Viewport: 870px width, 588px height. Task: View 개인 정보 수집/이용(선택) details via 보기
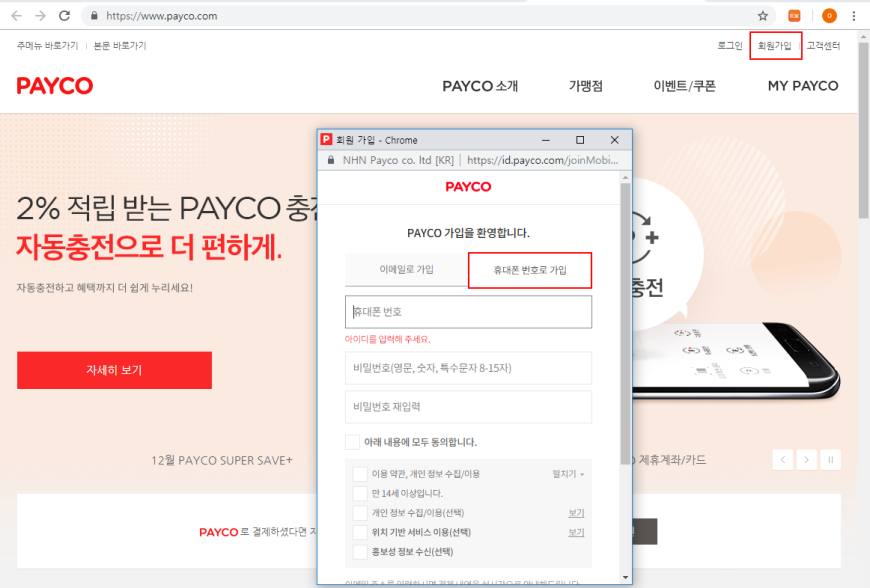576,513
